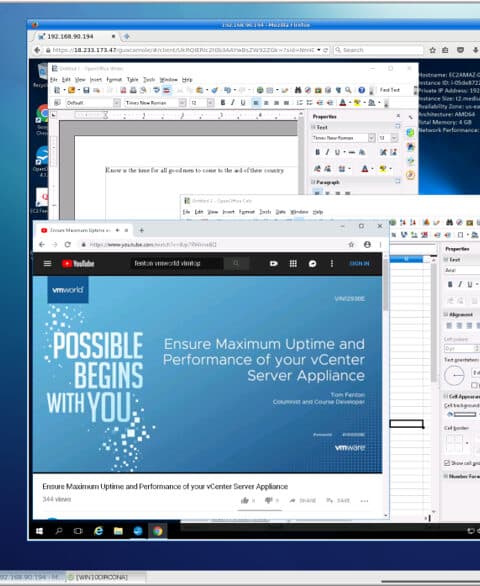Click the more actions ellipsis under the video

(364, 501)
